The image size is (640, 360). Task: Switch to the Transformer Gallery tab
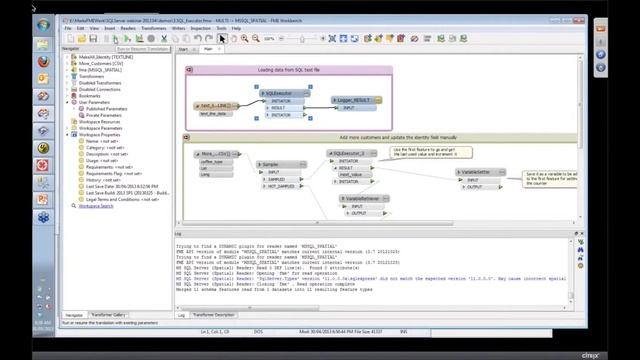pyautogui.click(x=108, y=315)
